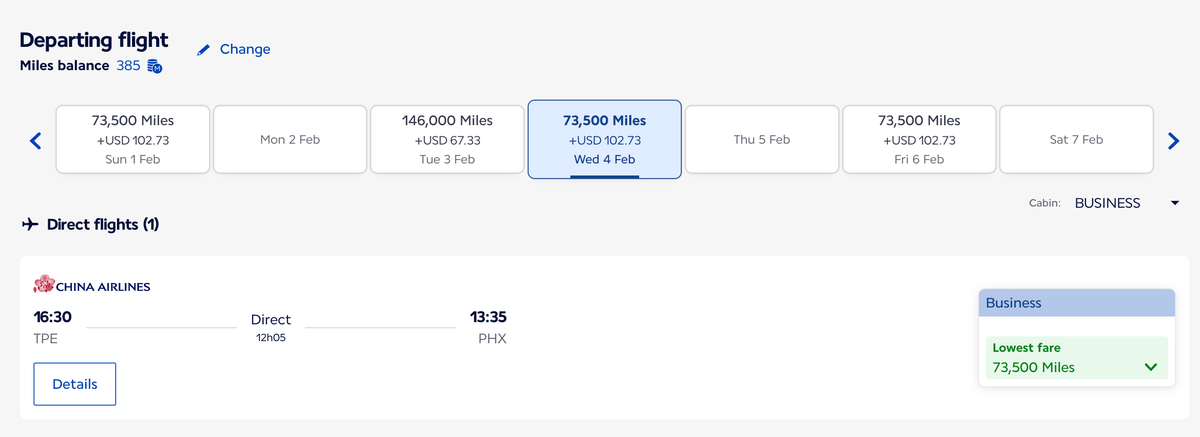Select the Sat 7 Feb date tab
1200x437 pixels.
pos(1076,140)
